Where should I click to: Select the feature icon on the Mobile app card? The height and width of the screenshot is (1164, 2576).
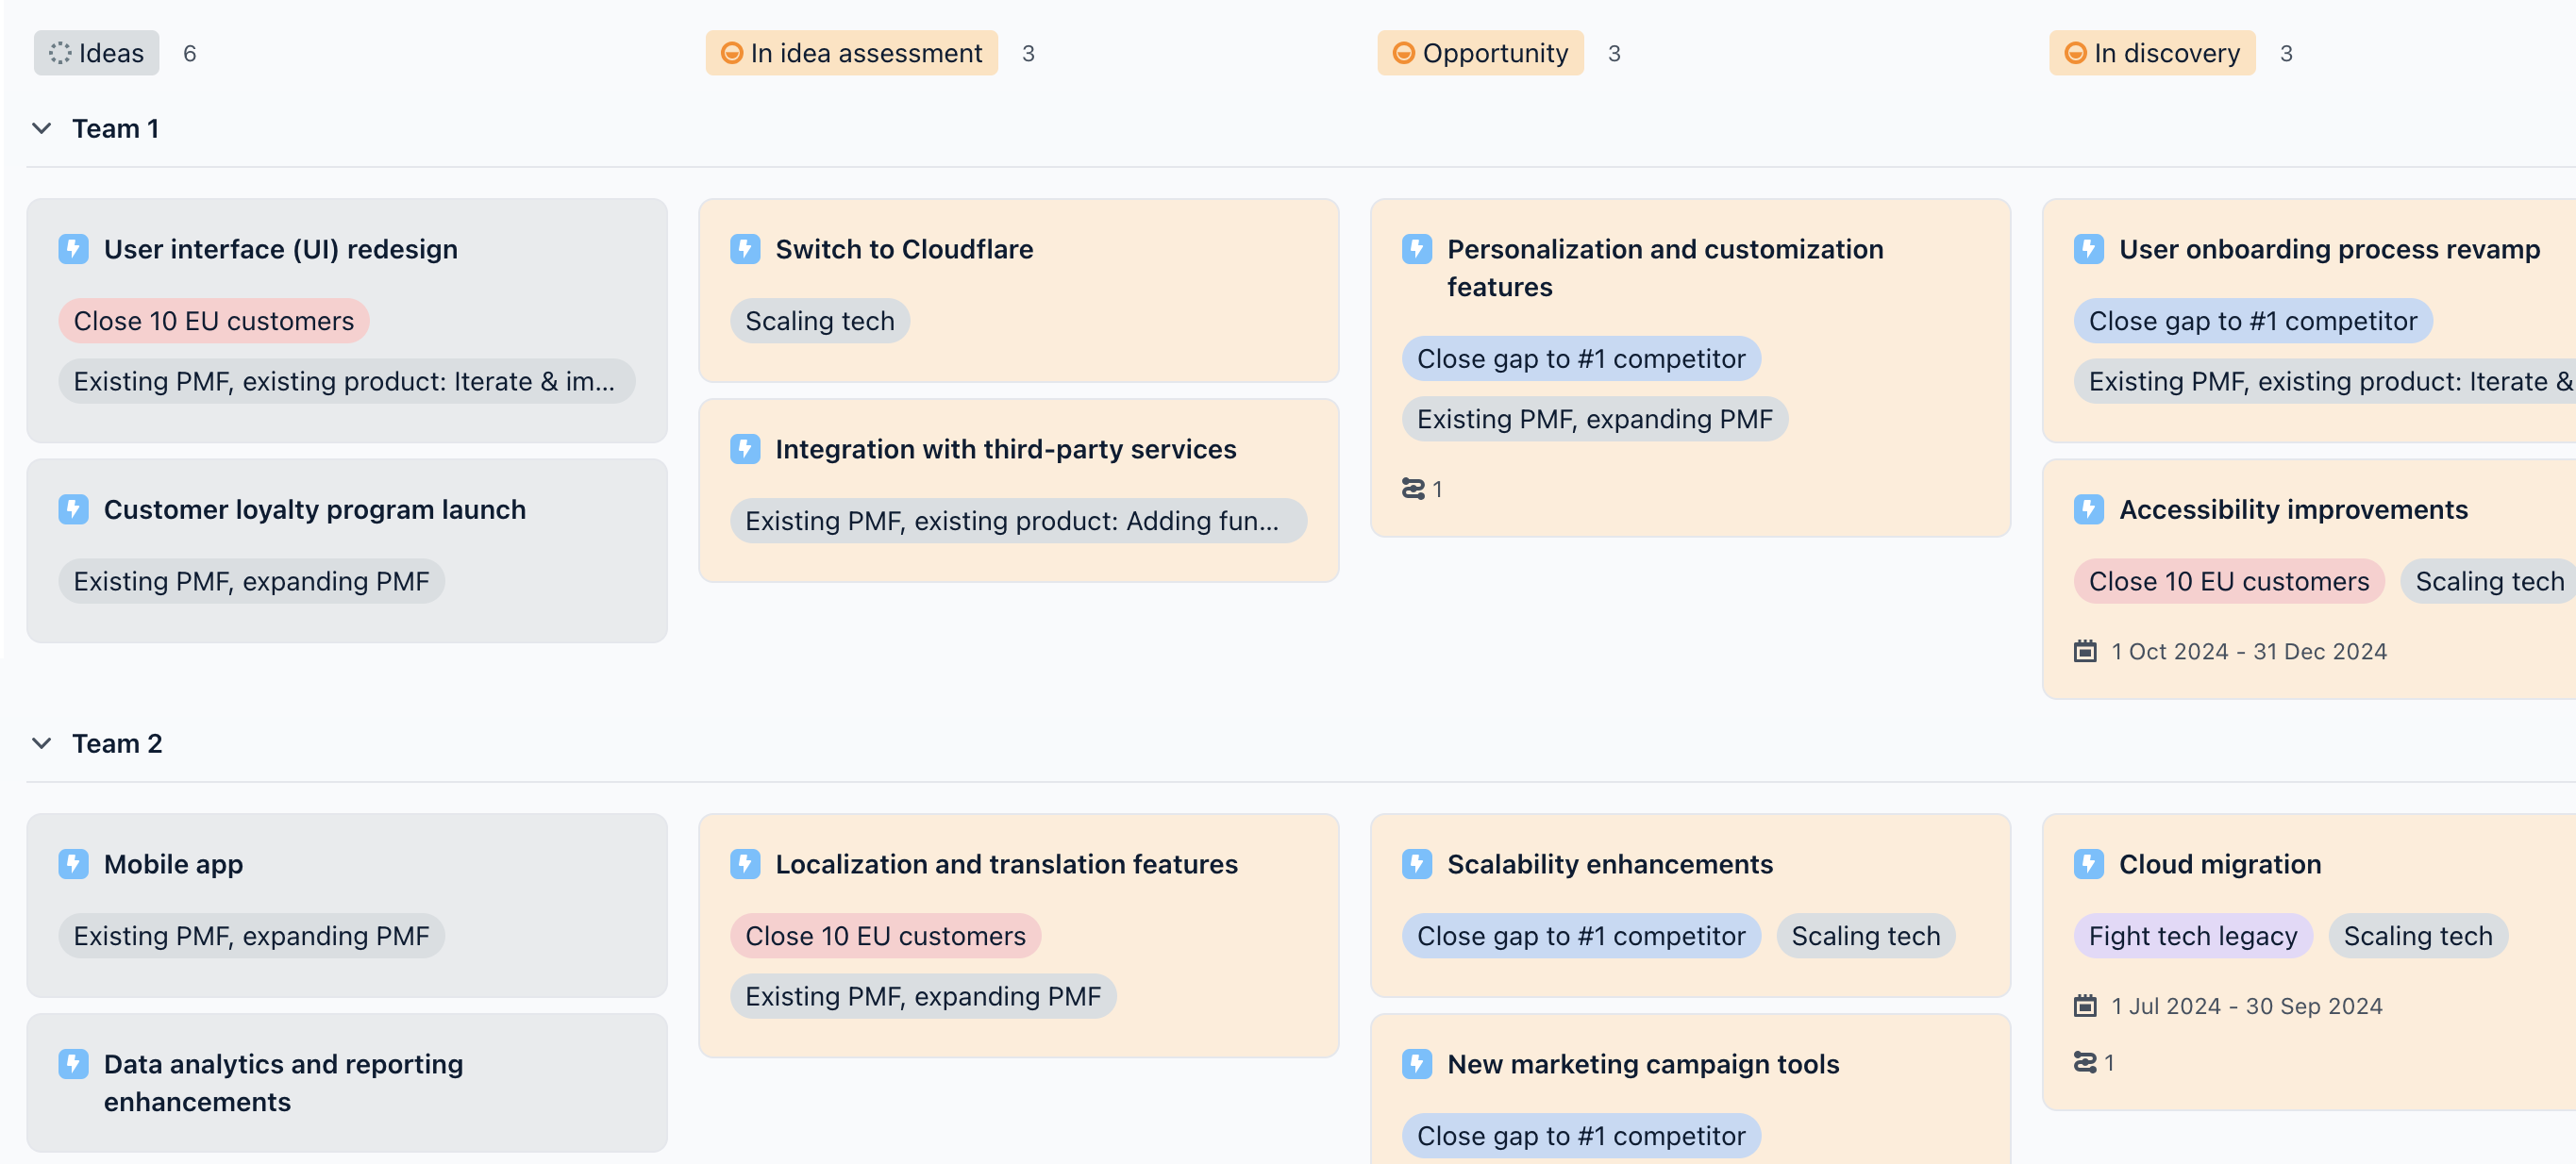click(74, 864)
